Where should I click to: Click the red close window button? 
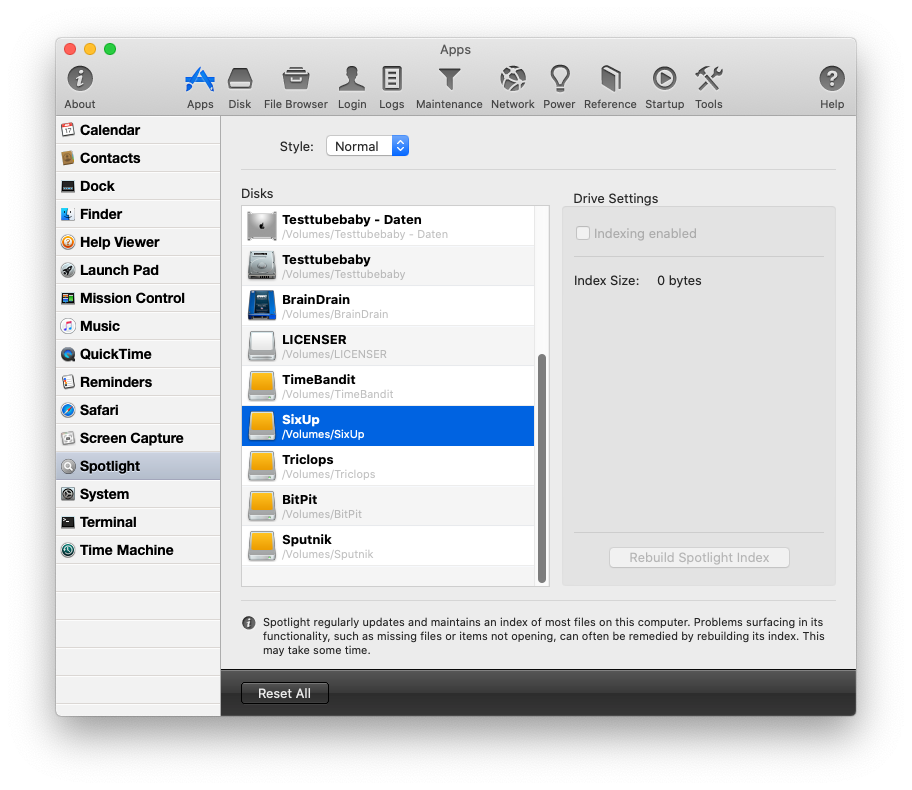tap(70, 49)
